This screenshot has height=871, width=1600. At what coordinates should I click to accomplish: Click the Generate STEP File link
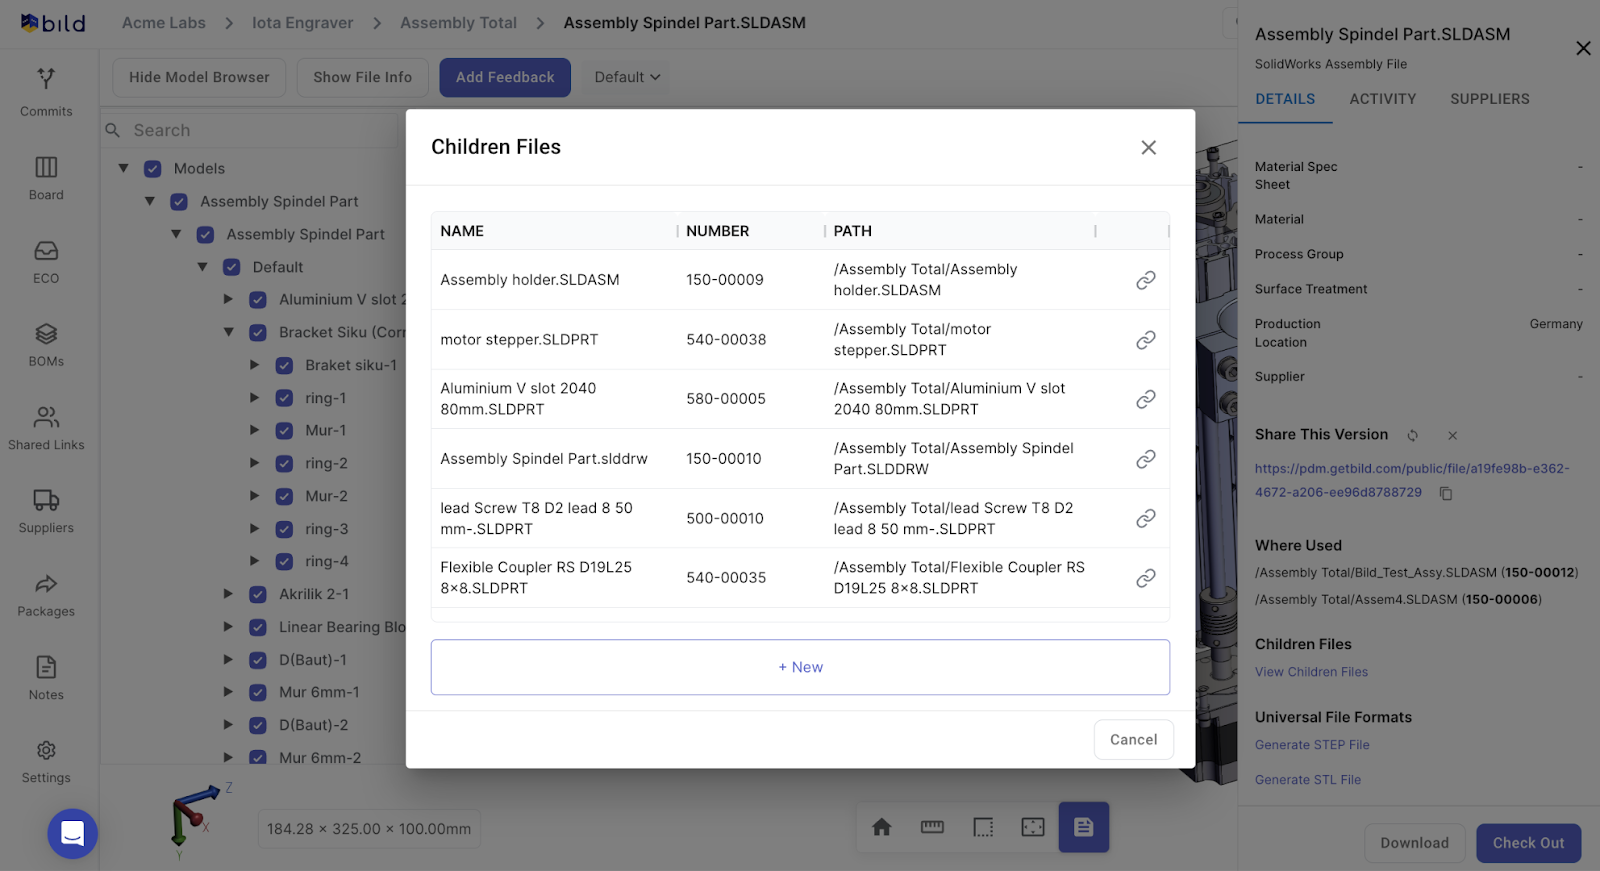pyautogui.click(x=1312, y=745)
